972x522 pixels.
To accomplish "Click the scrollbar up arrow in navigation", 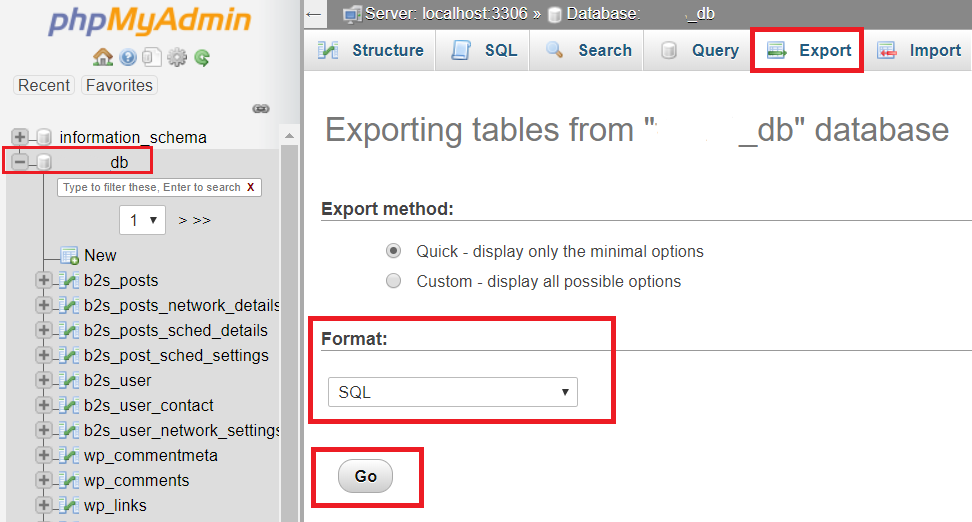I will click(289, 135).
